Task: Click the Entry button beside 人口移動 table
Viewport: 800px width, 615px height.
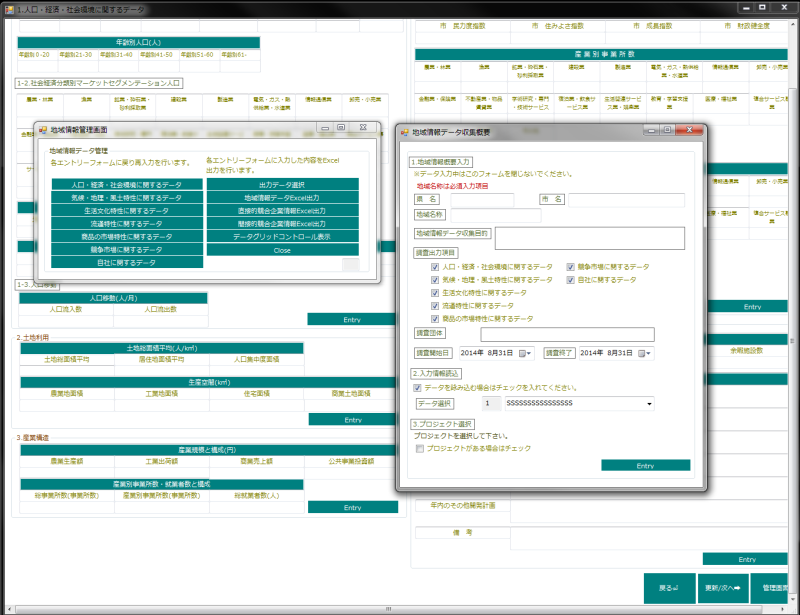Action: (352, 319)
